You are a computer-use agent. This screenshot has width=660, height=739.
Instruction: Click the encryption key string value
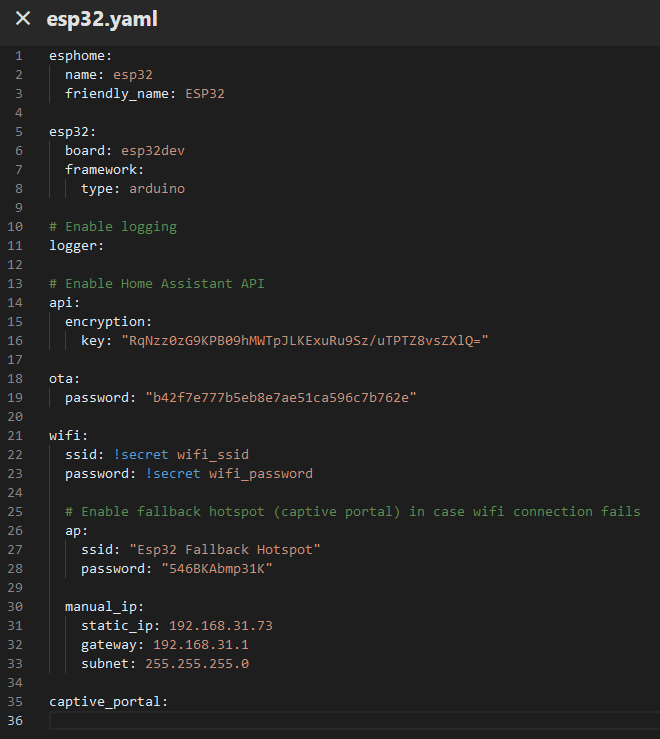pyautogui.click(x=305, y=341)
